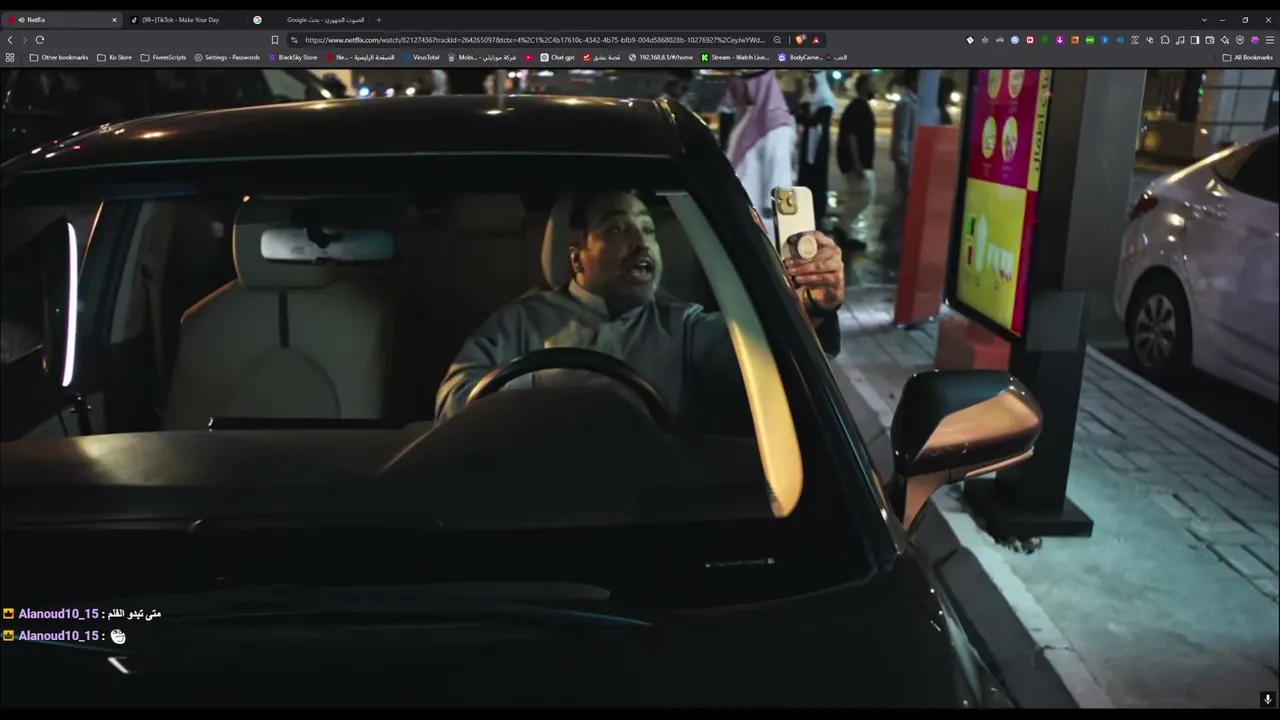Screen dimensions: 1280x720
Task: Open the TikTok - Make Your Day tab
Action: coord(185,20)
